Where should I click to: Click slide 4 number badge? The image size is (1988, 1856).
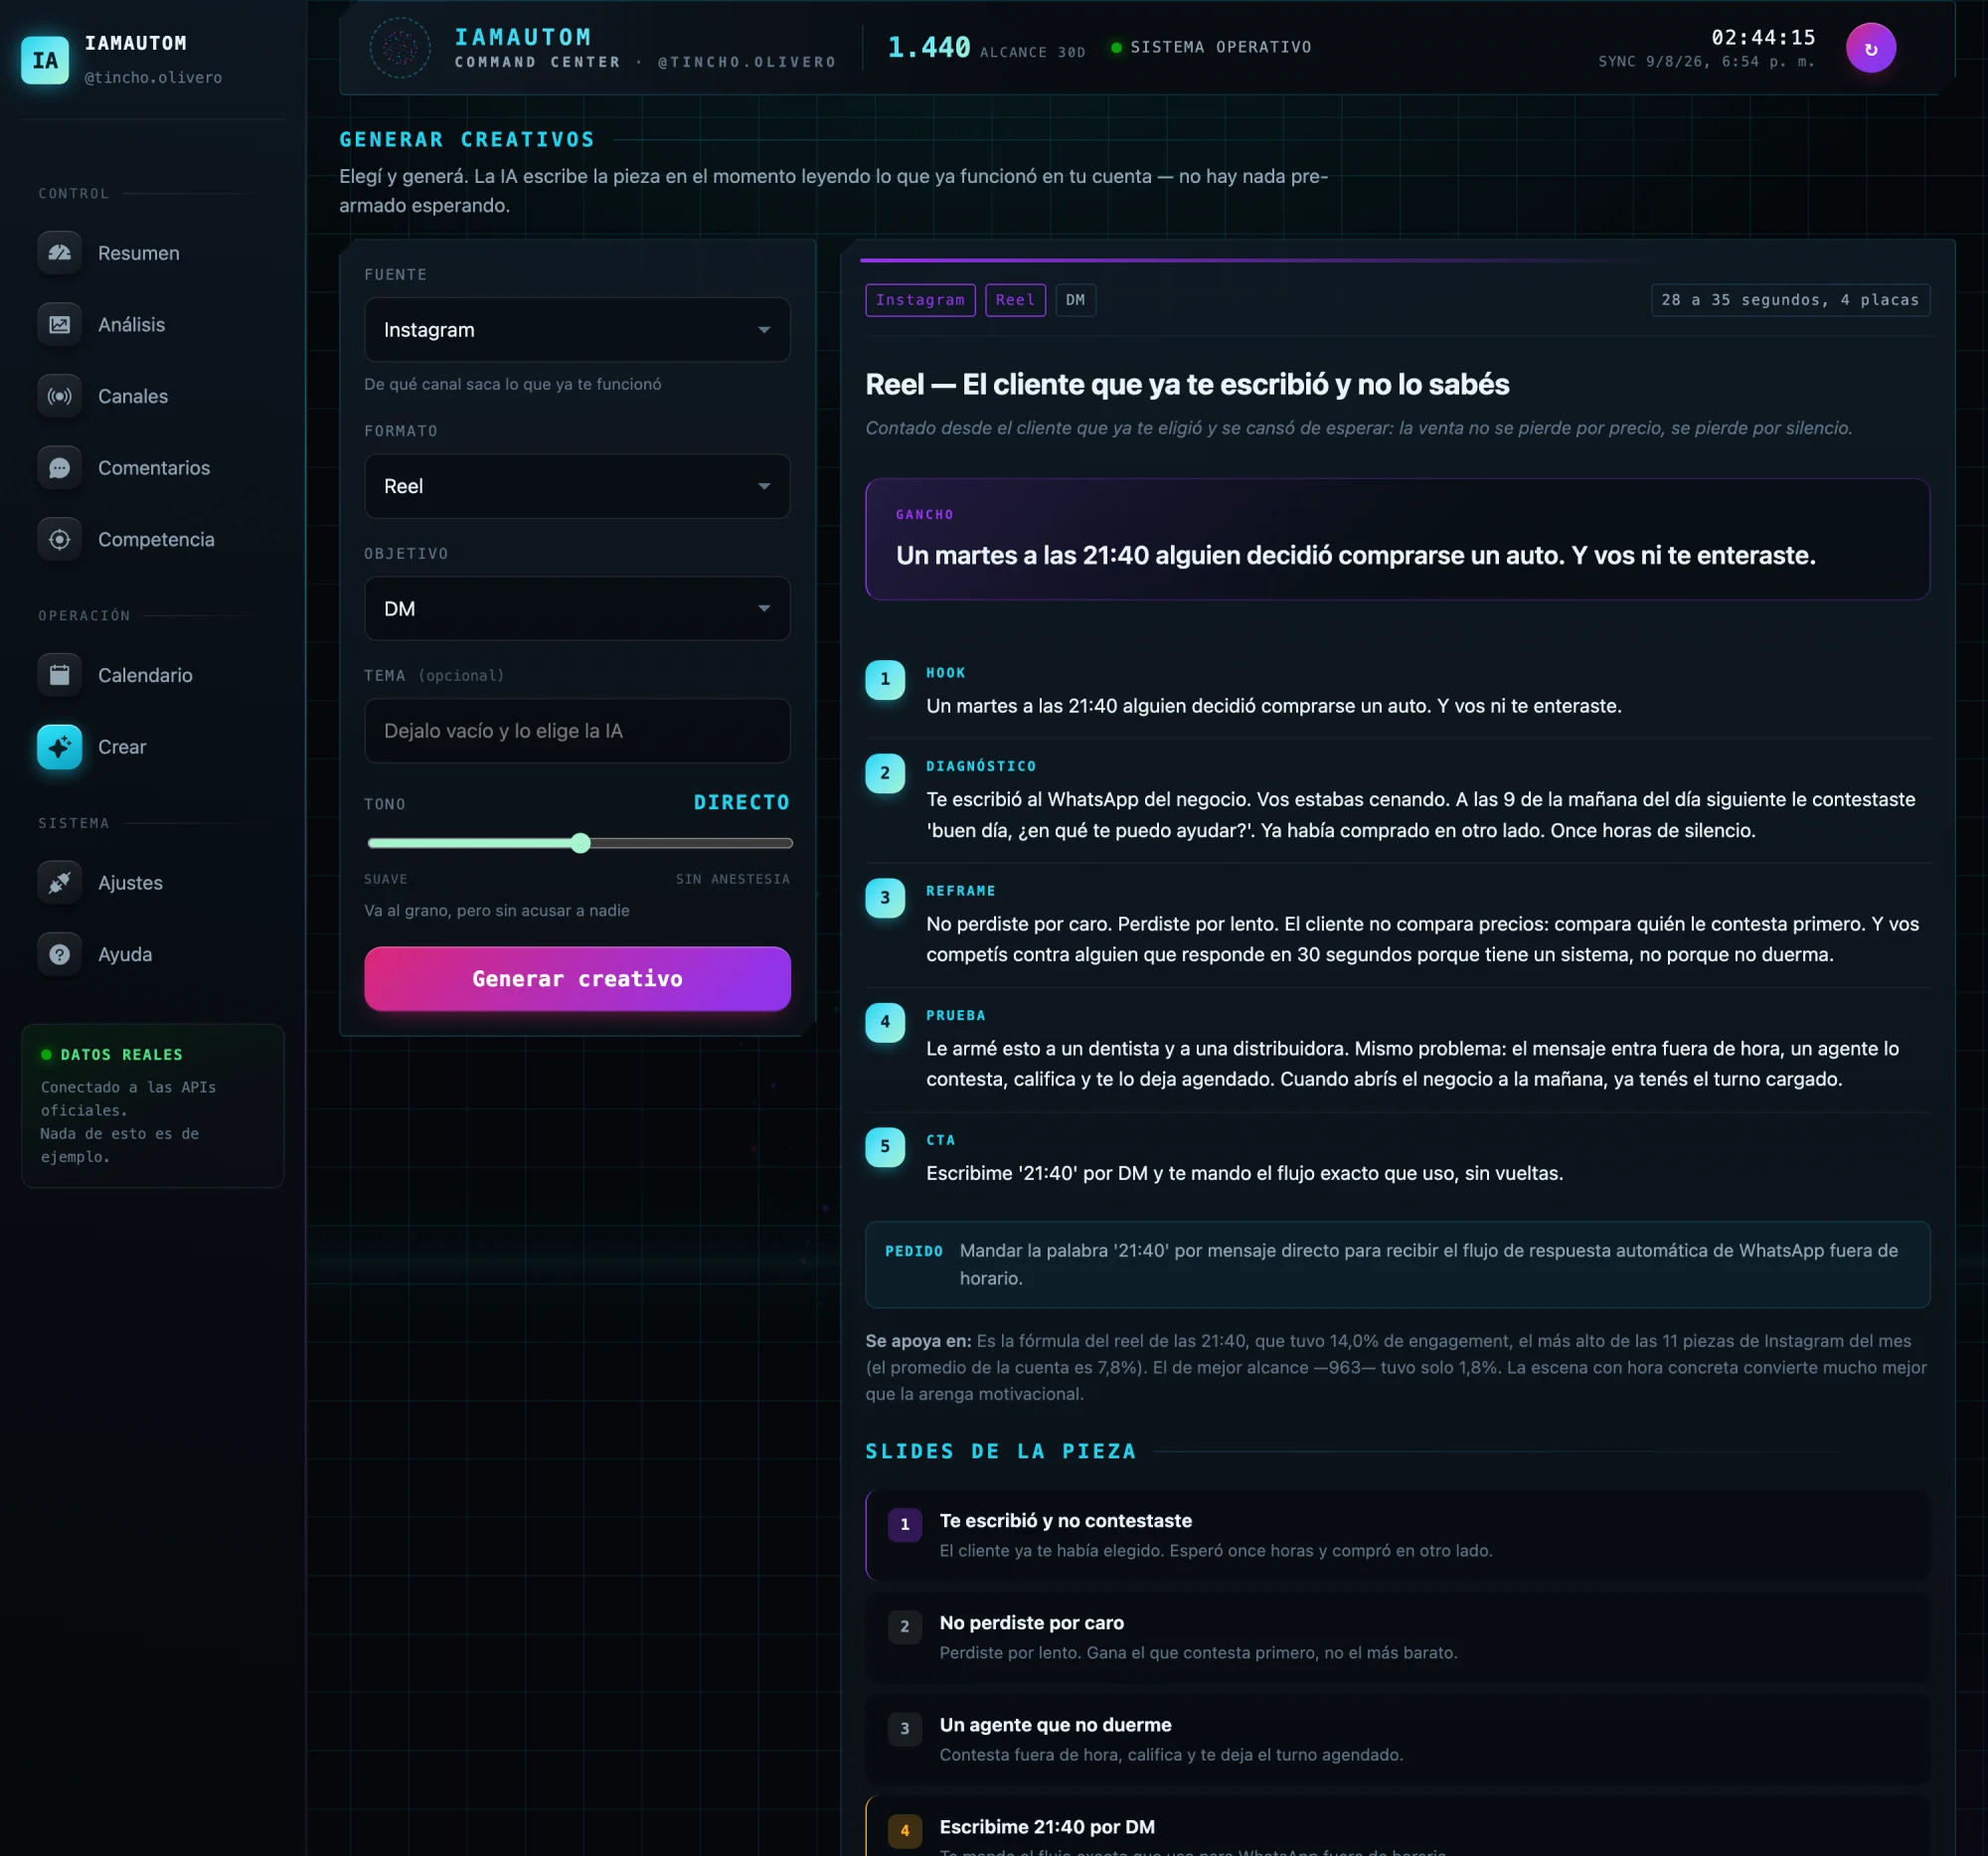(x=905, y=1830)
